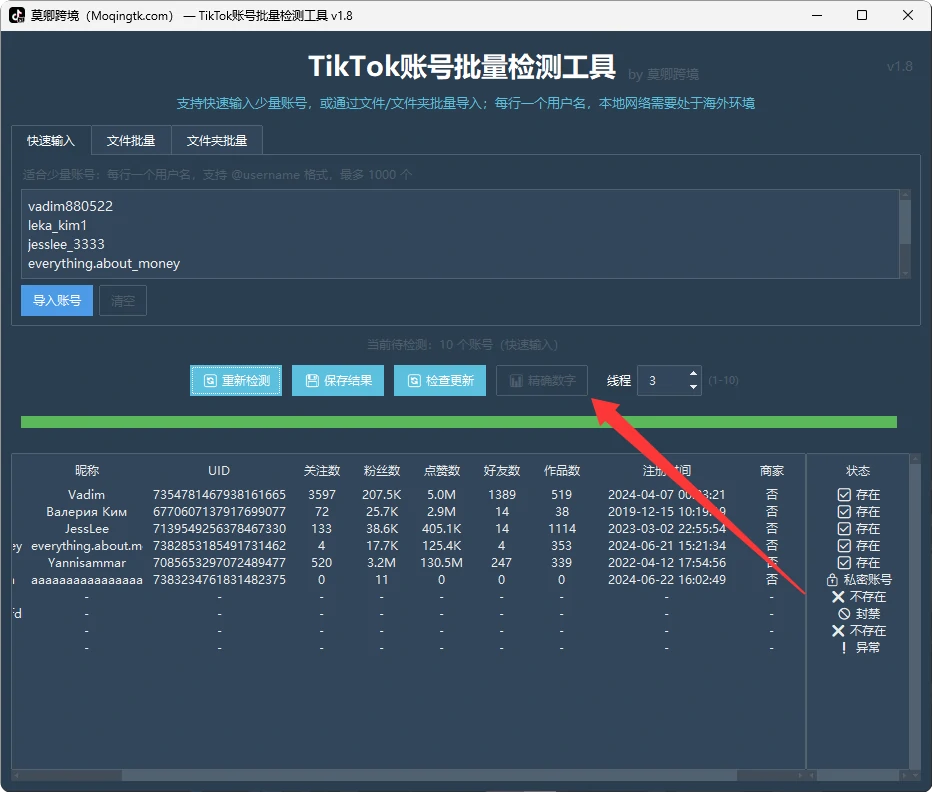Click the chart icon on 精确数字
932x792 pixels.
pos(517,381)
